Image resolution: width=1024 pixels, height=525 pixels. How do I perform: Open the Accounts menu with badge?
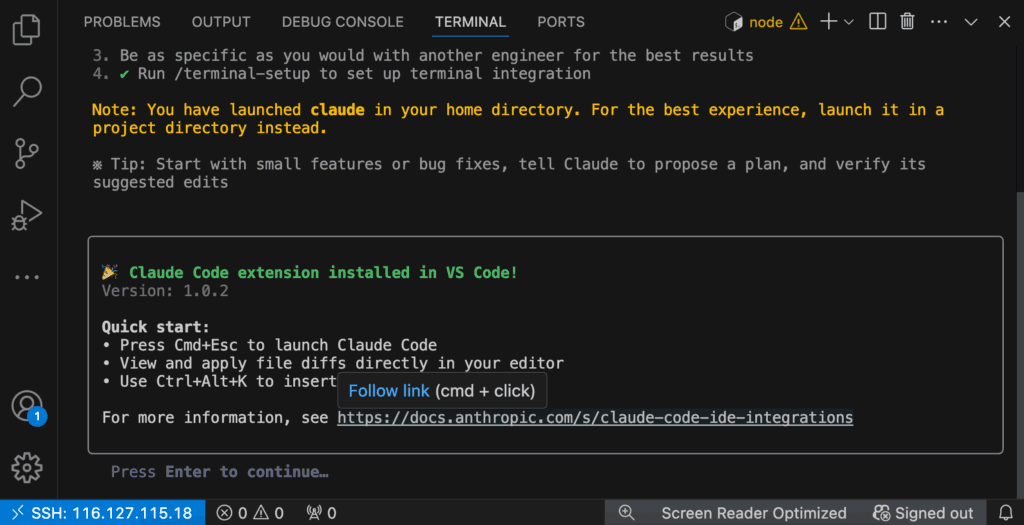28,407
